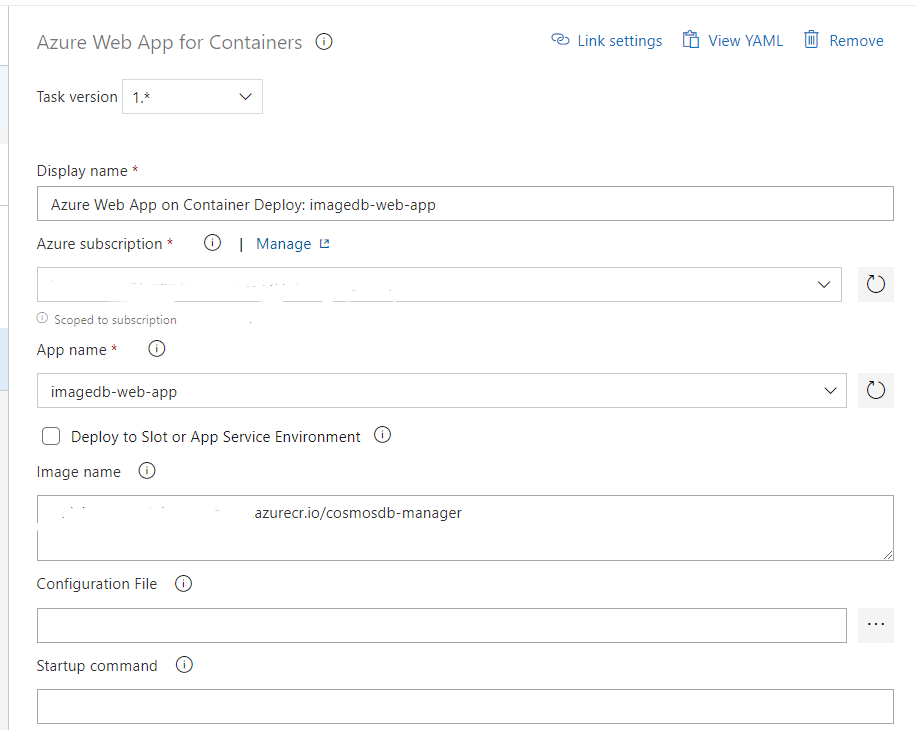Click the Display name text field
This screenshot has height=730, width=919.
[465, 204]
